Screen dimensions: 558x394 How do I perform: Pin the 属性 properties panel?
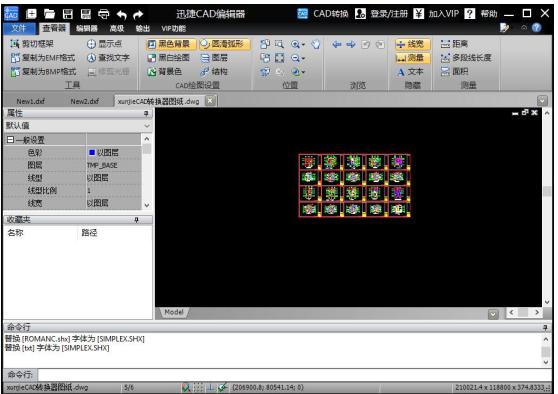click(x=146, y=113)
